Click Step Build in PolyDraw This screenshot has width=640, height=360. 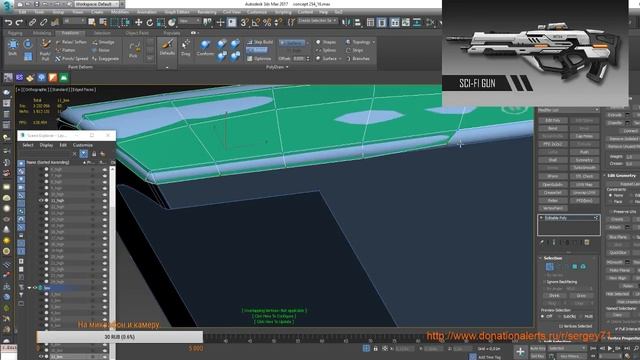click(x=260, y=42)
